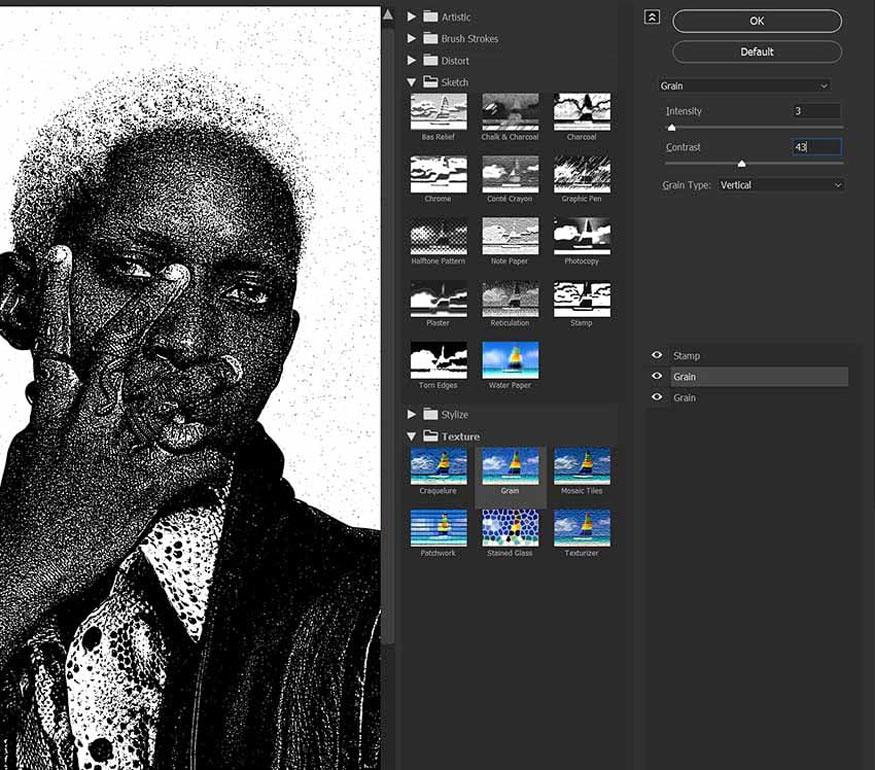Select the Graphic Pen filter

582,174
